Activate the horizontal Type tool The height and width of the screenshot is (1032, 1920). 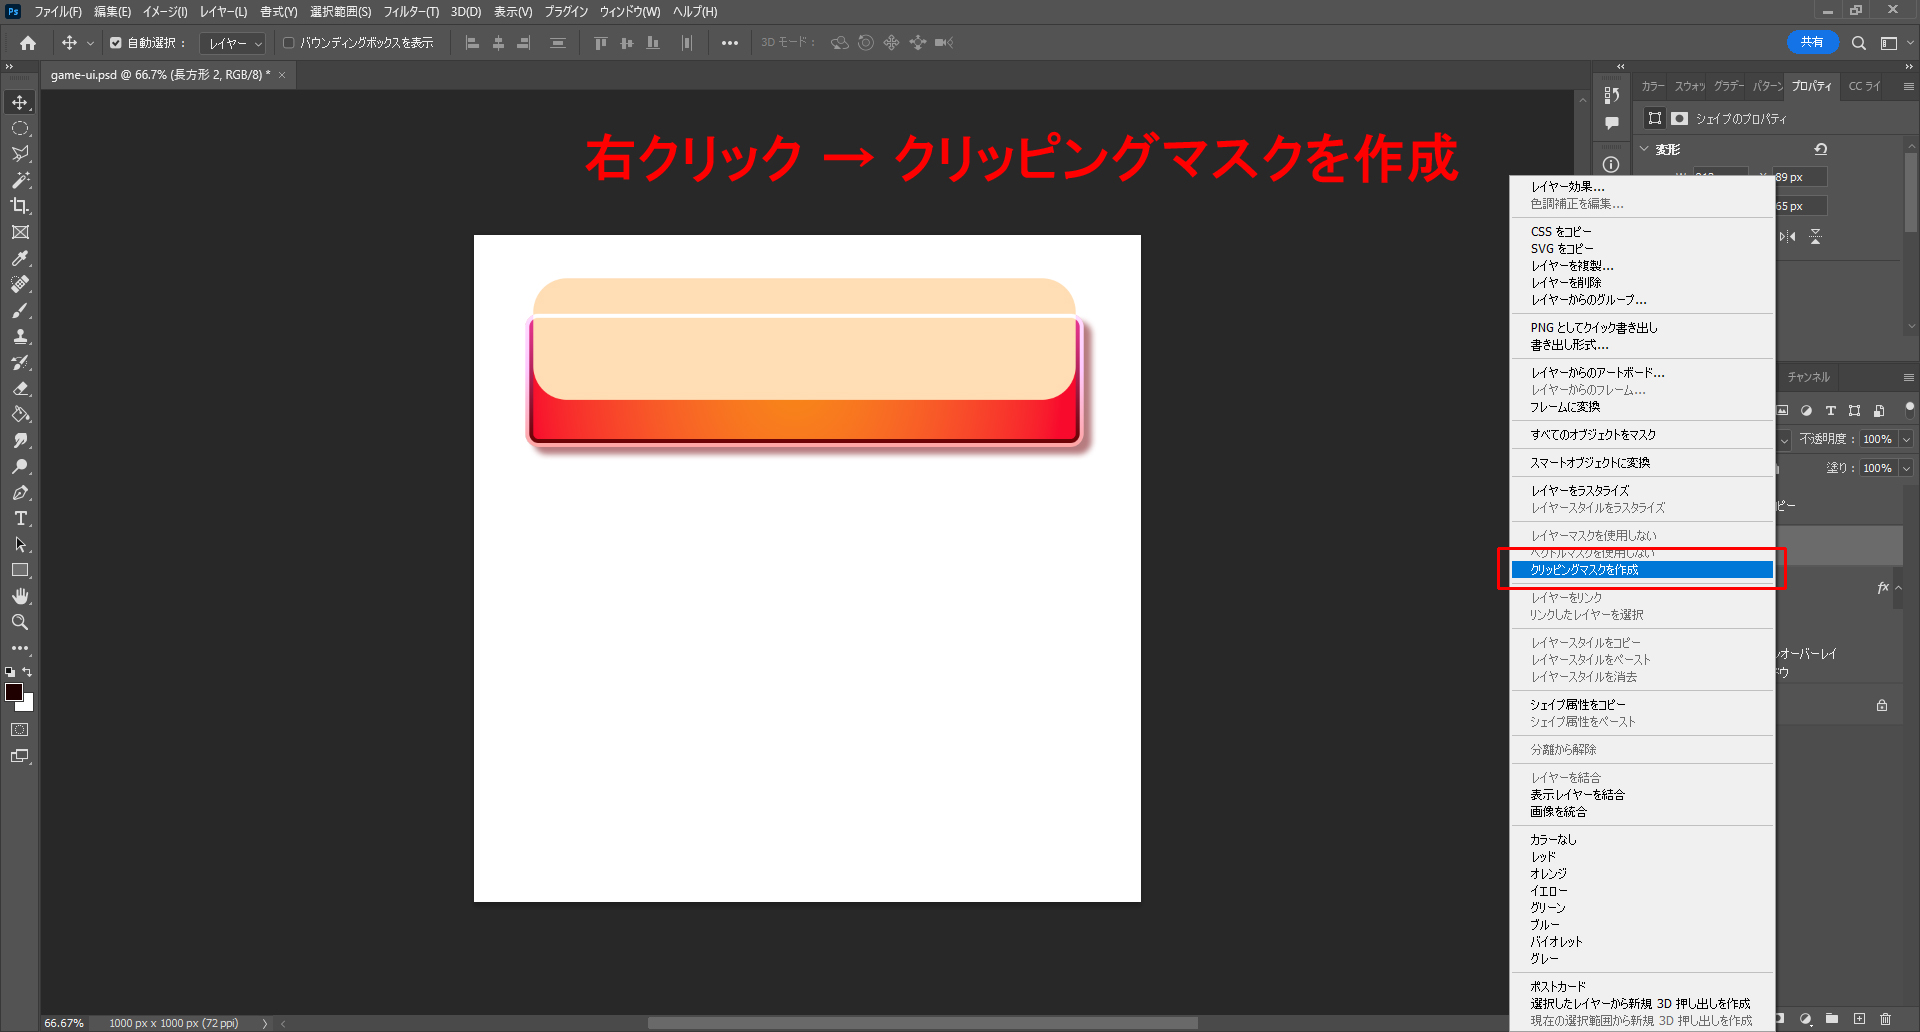click(20, 519)
